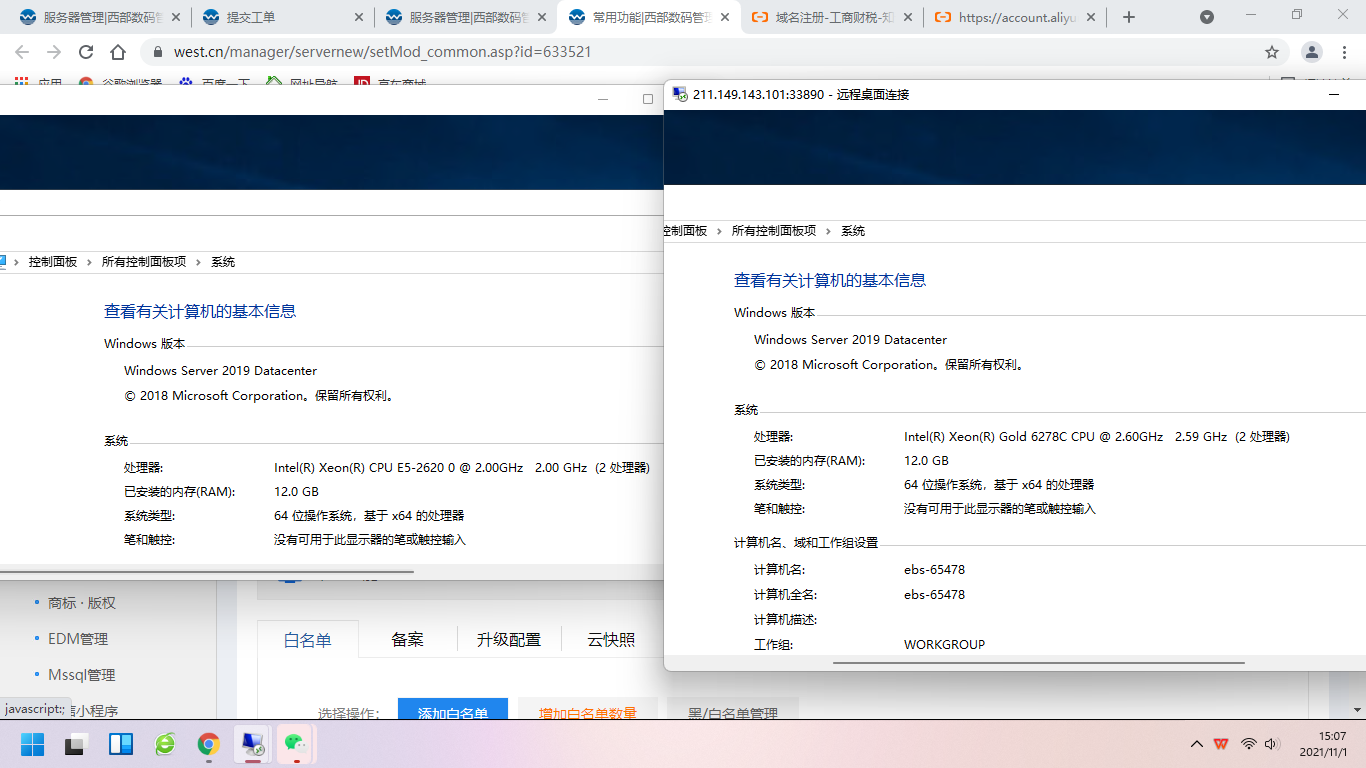Click the Chrome home icon
Image resolution: width=1366 pixels, height=768 pixels.
[118, 52]
